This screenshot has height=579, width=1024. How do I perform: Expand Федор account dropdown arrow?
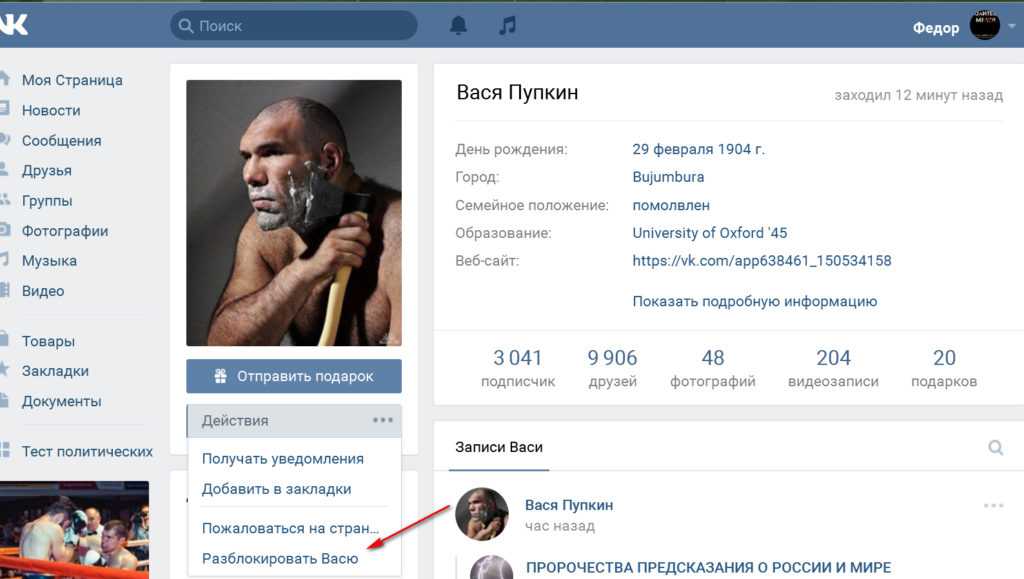[x=1012, y=27]
